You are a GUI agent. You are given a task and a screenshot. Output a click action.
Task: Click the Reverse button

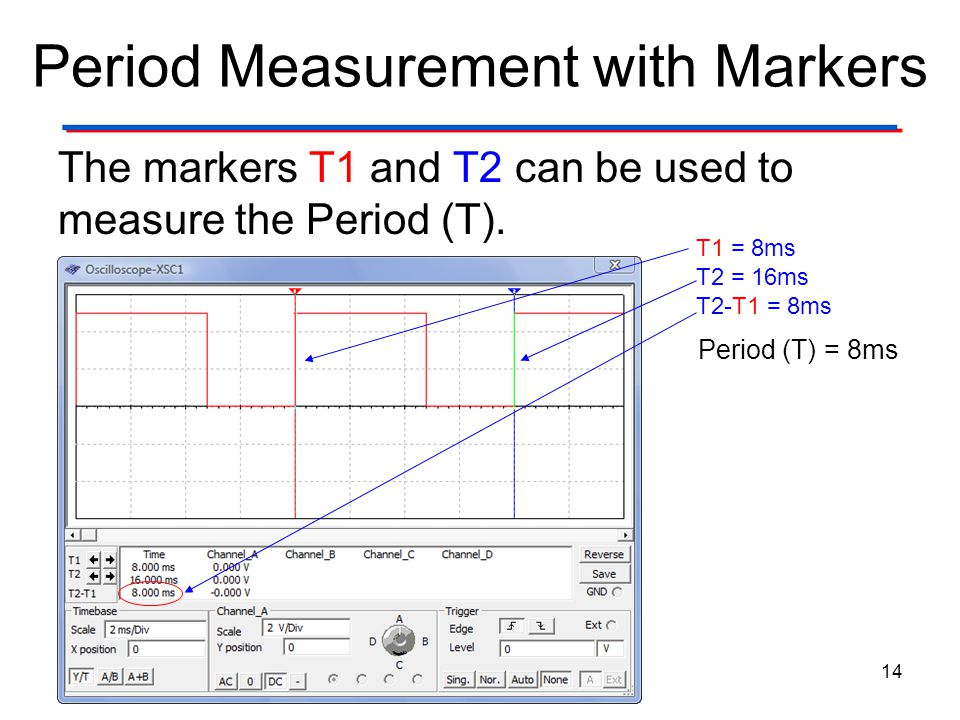pyautogui.click(x=604, y=554)
